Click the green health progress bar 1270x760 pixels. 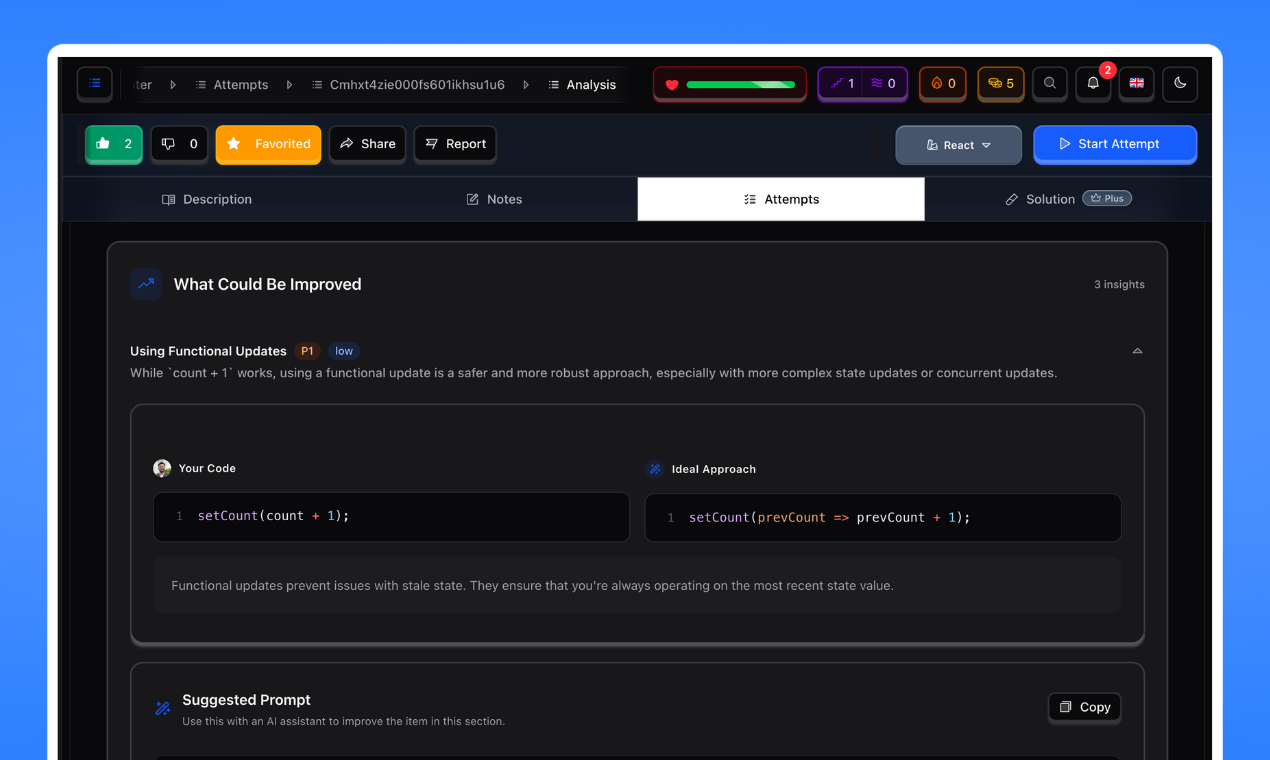(740, 84)
